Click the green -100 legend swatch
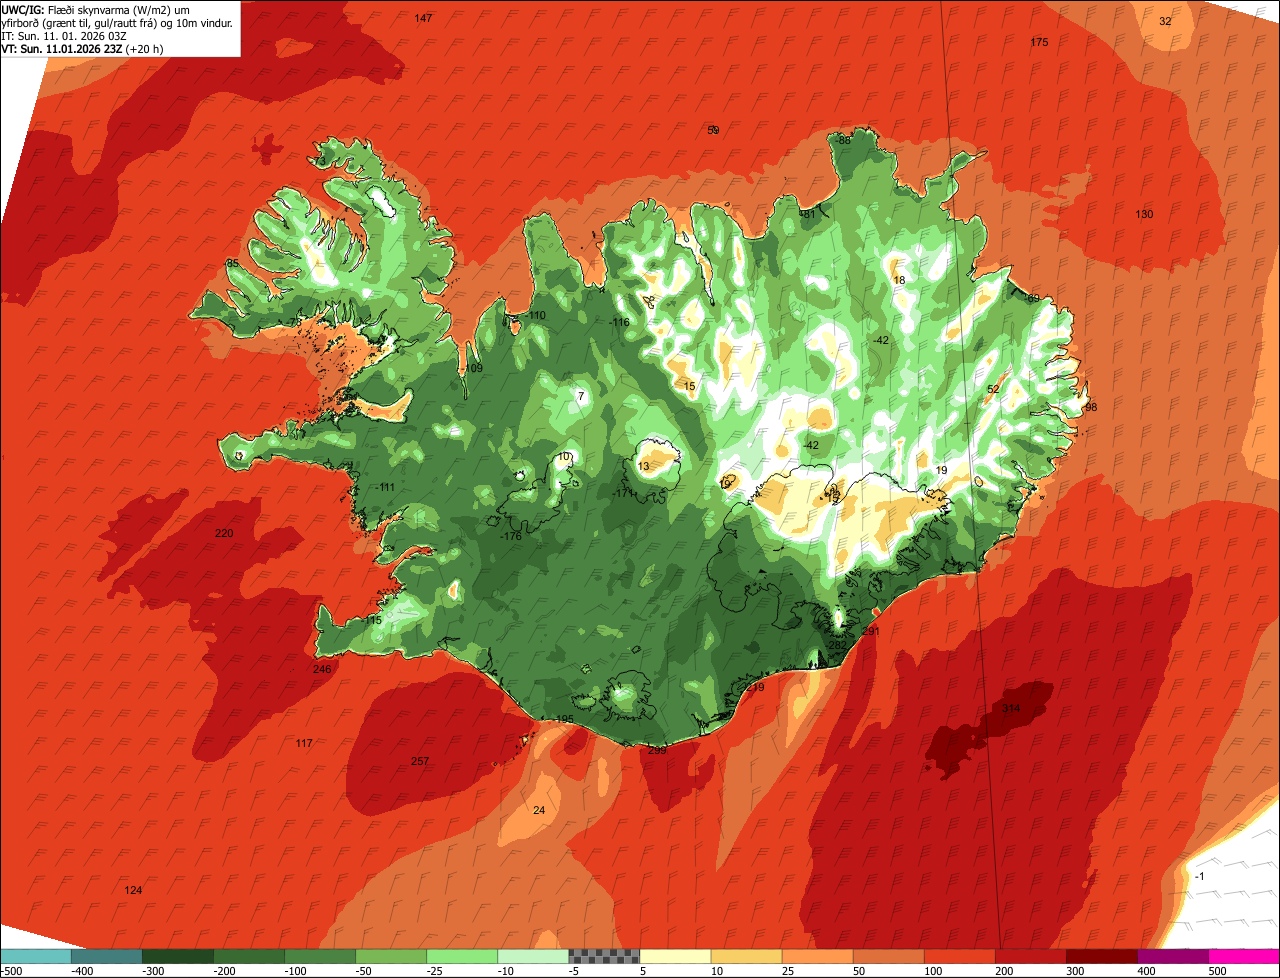This screenshot has height=978, width=1280. (320, 956)
